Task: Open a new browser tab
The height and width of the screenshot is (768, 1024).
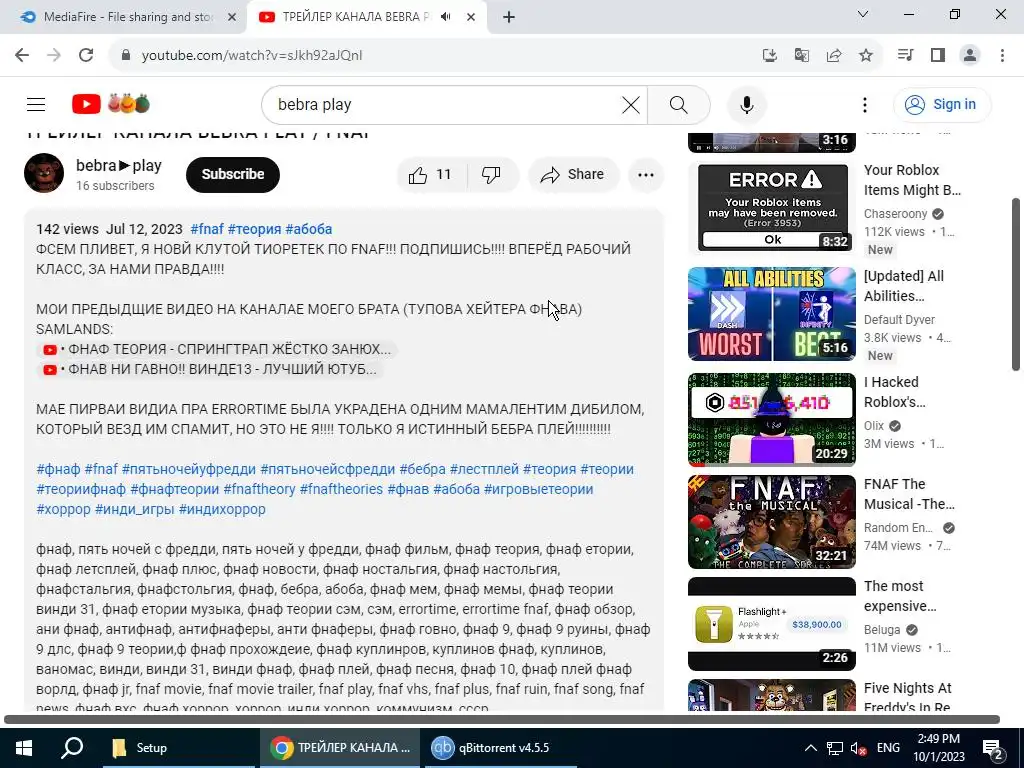Action: click(509, 17)
